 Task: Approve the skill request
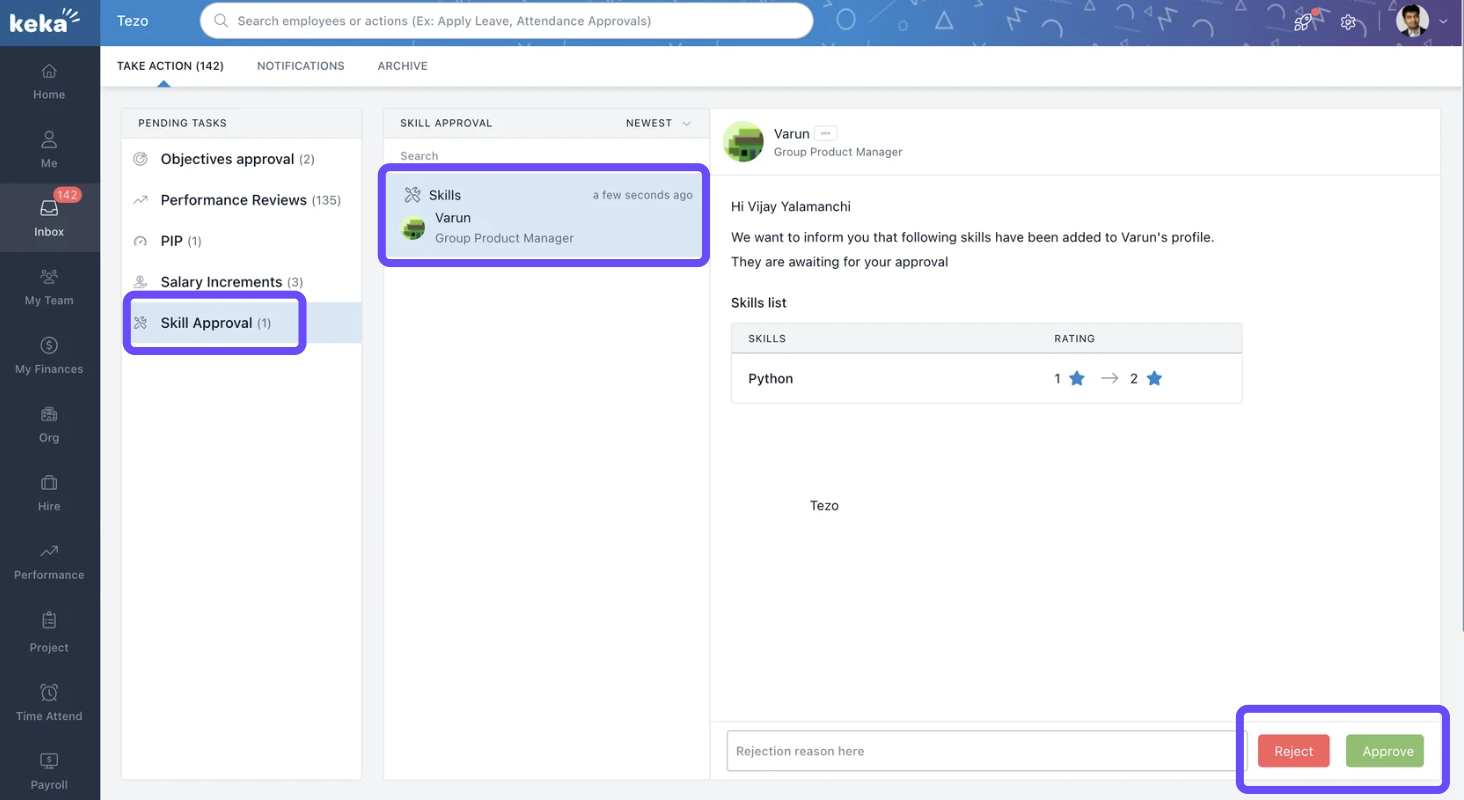tap(1387, 751)
